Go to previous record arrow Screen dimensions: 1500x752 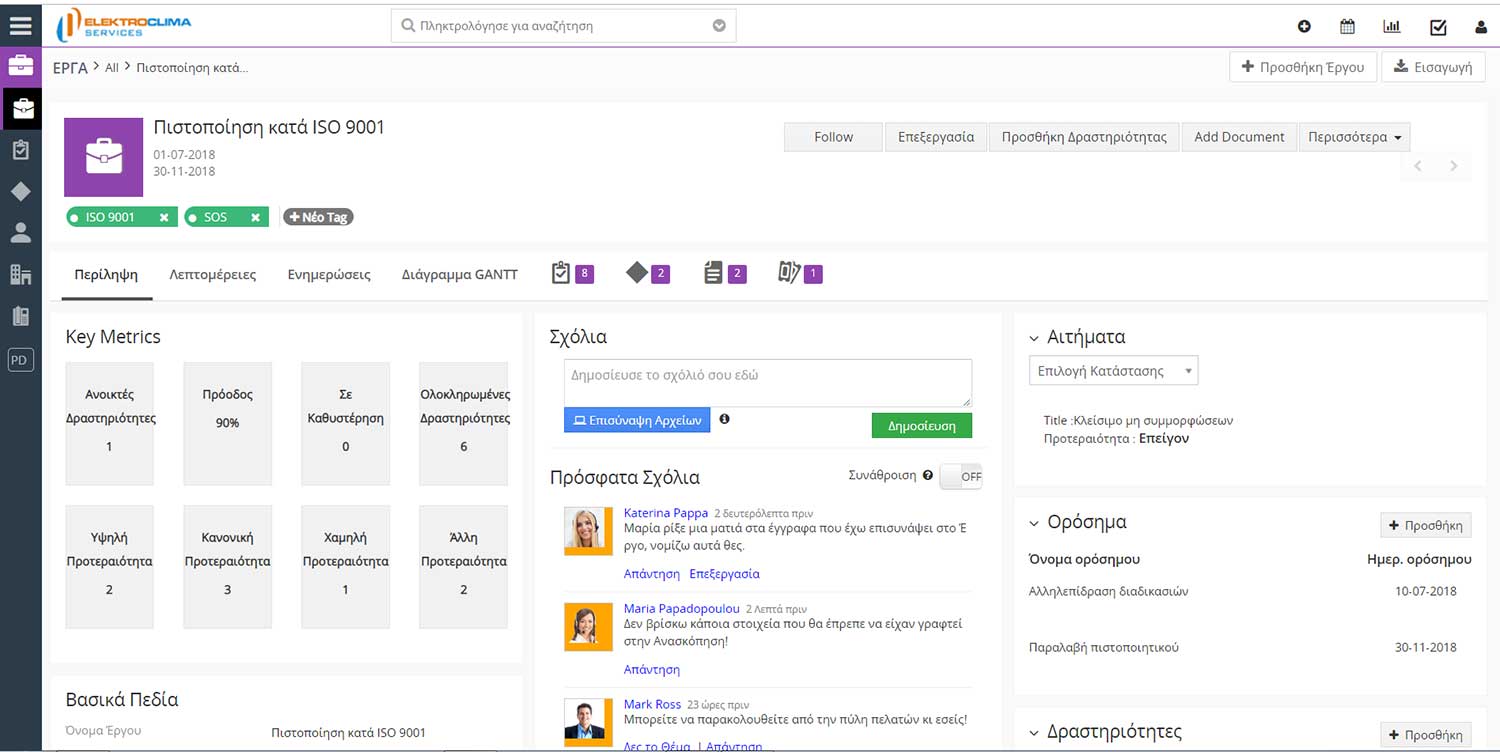coord(1418,166)
